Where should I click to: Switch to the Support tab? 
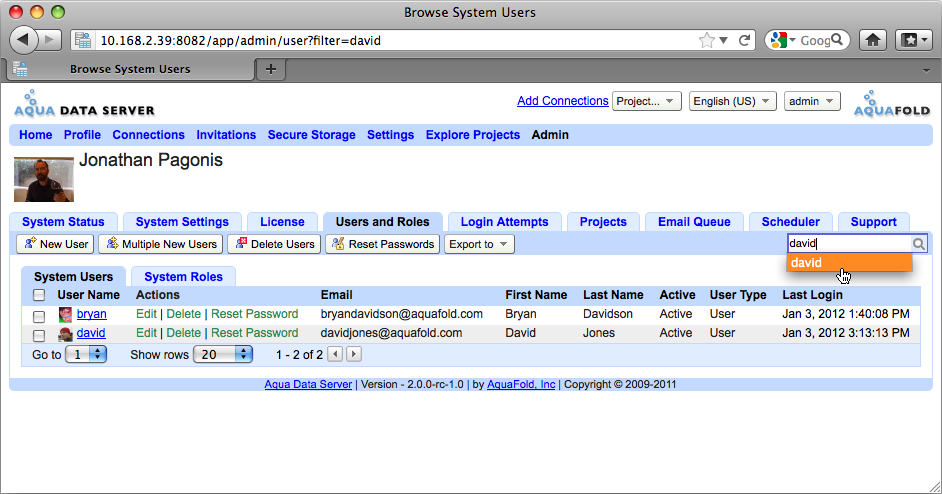(874, 222)
